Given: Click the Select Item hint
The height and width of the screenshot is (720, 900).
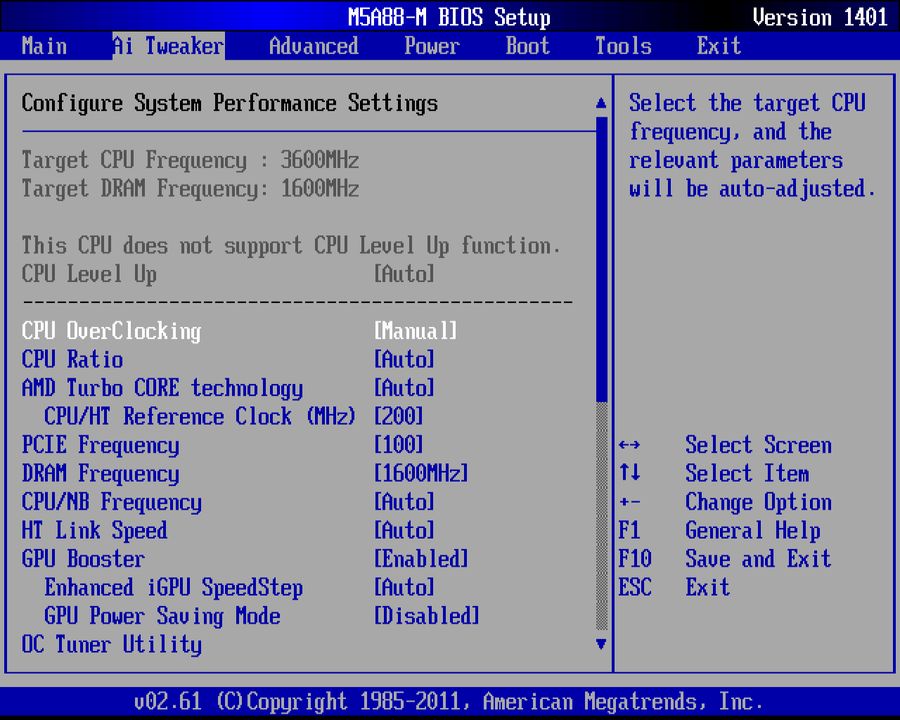Looking at the screenshot, I should [x=747, y=474].
